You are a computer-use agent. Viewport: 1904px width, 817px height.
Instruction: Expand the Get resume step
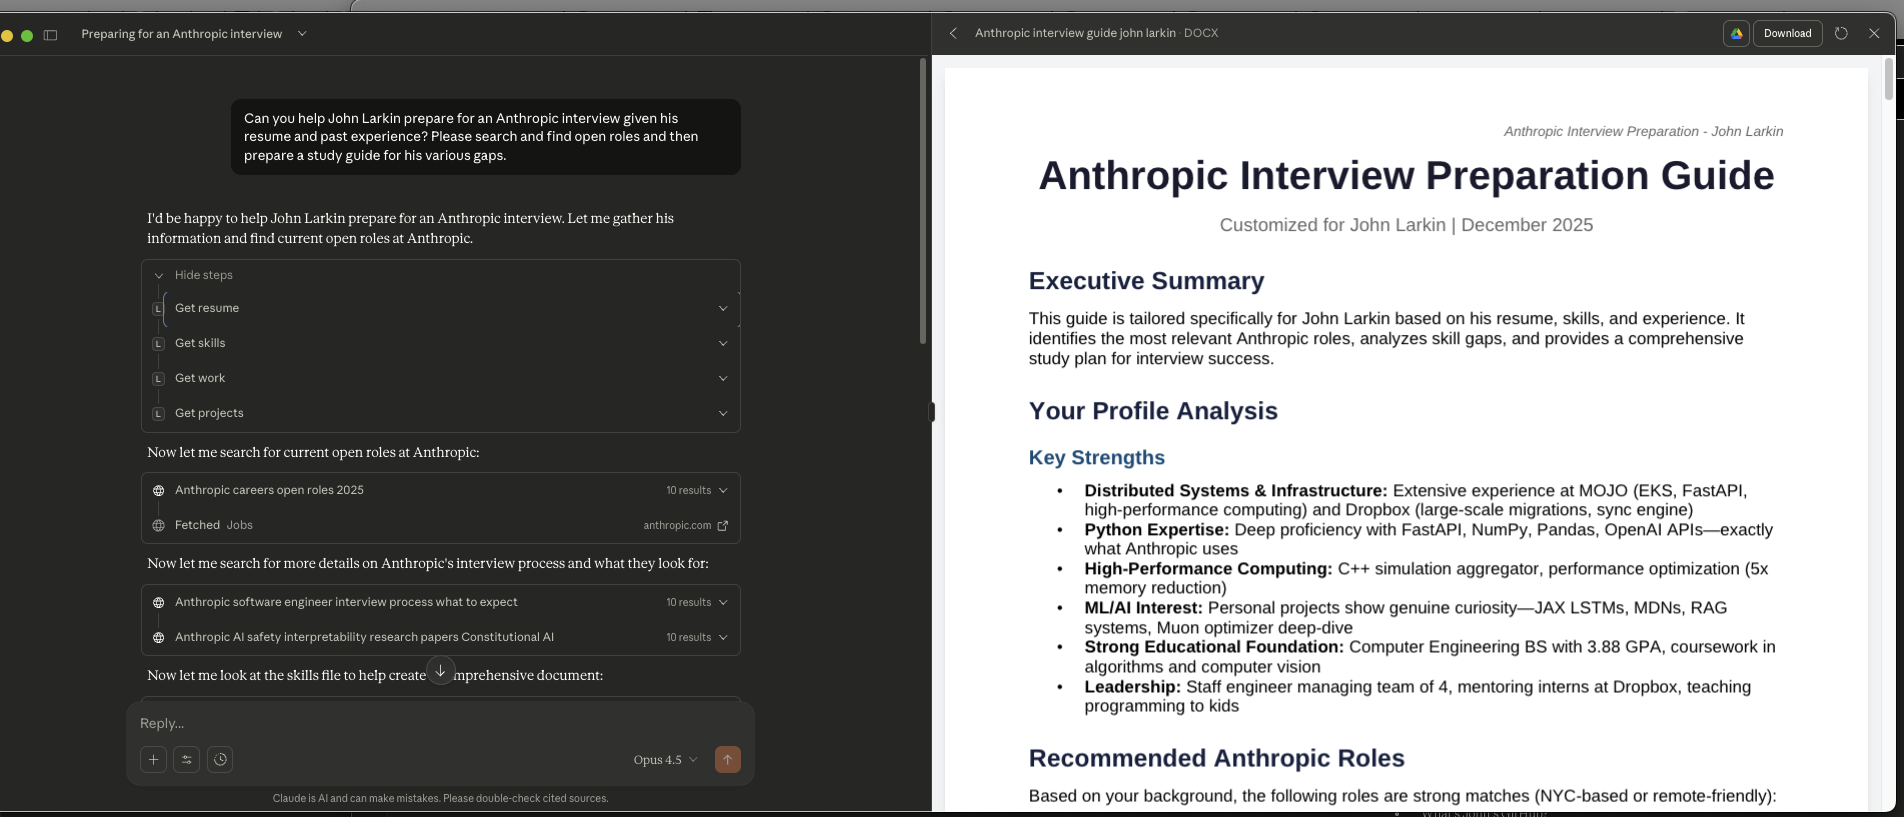[722, 309]
